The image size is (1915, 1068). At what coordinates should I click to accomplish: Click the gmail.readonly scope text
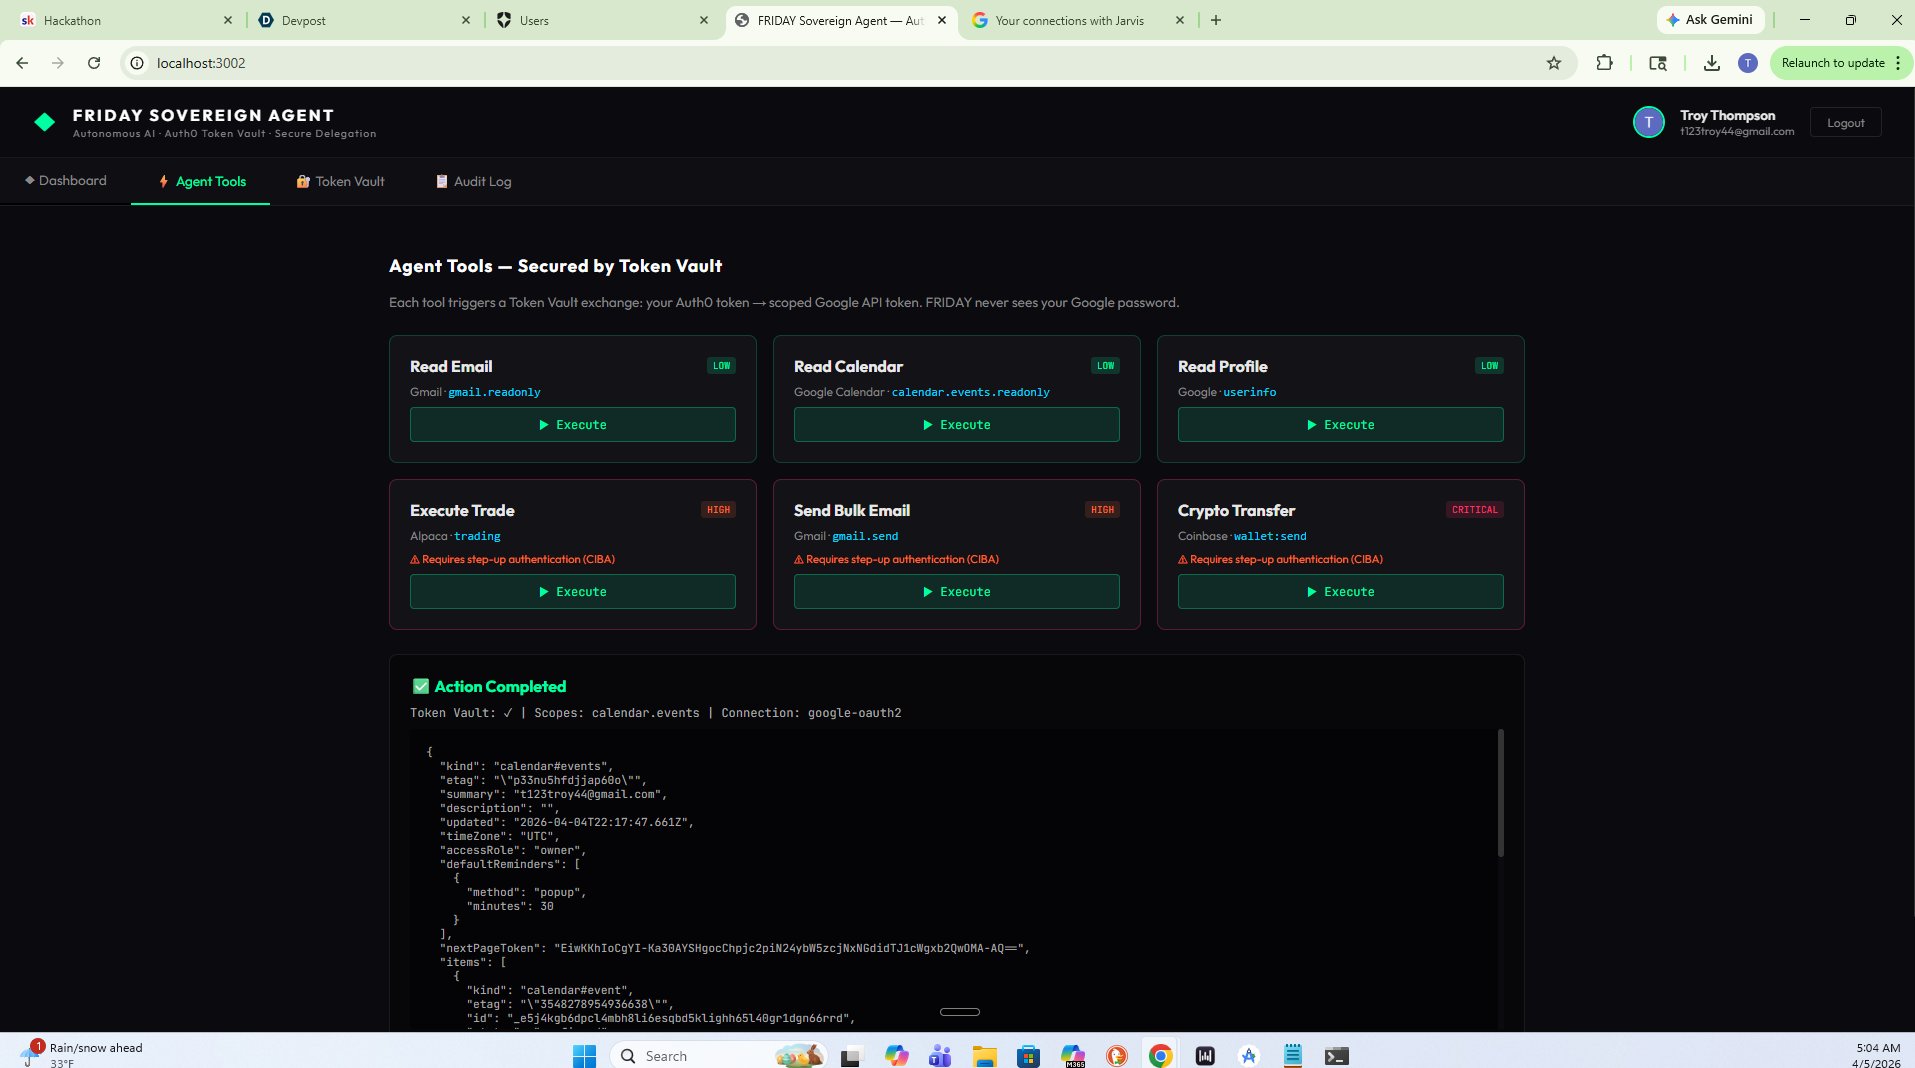pos(494,392)
